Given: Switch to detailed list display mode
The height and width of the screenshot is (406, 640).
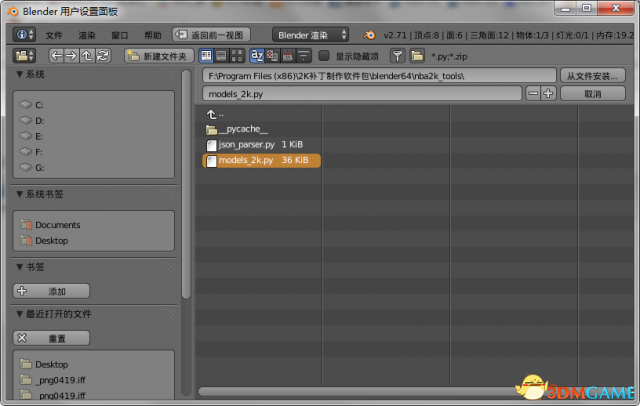Looking at the screenshot, I should point(221,56).
